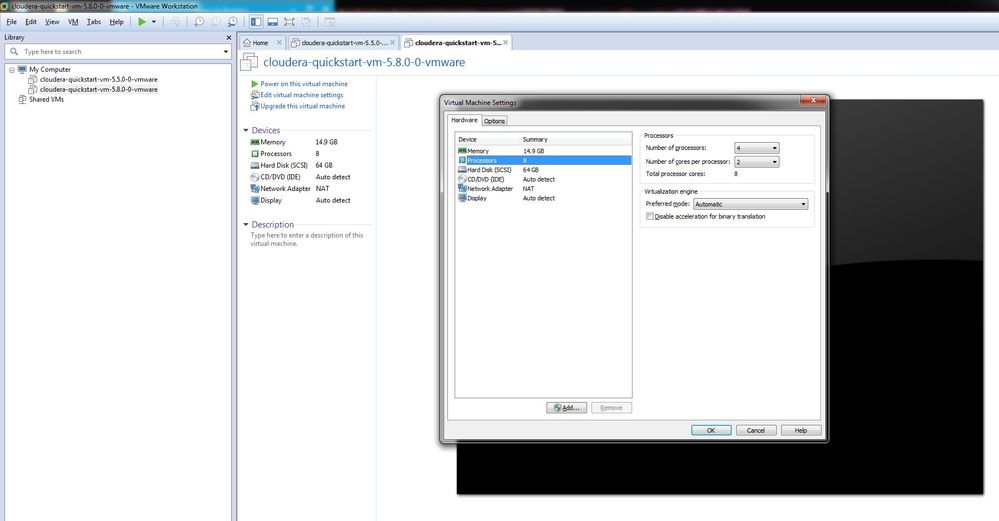Open the Tabs menu
This screenshot has width=999, height=521.
click(94, 22)
